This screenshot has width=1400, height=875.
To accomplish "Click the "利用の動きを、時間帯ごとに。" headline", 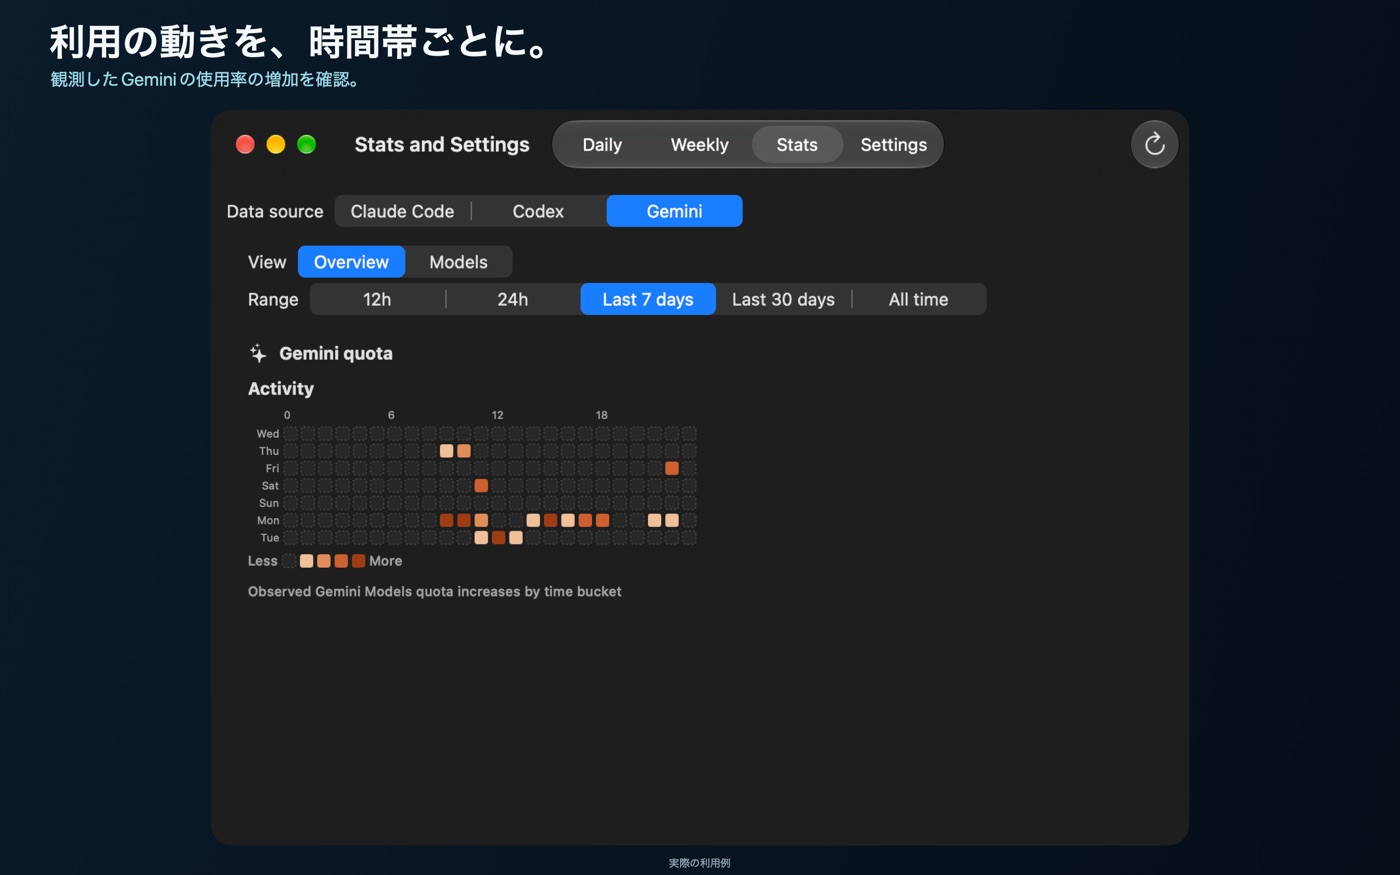I will (300, 42).
